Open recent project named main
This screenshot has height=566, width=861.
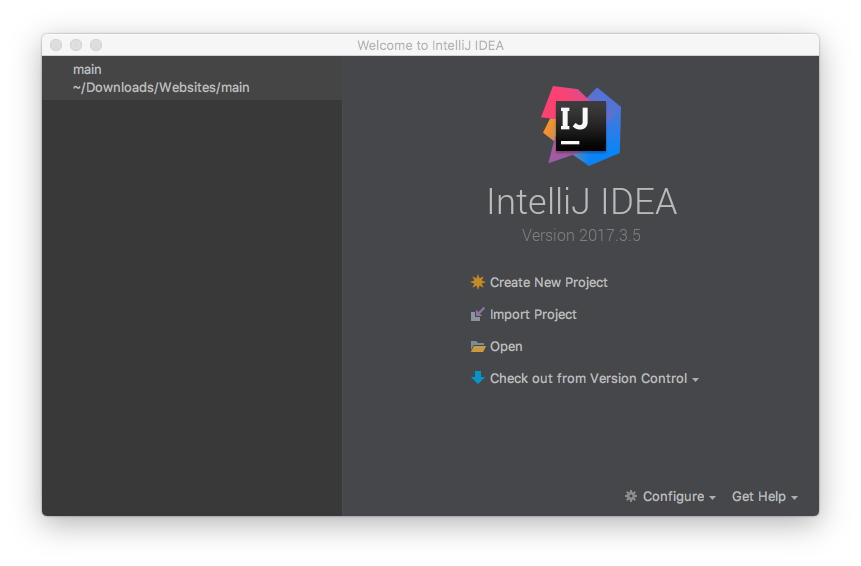(x=192, y=79)
